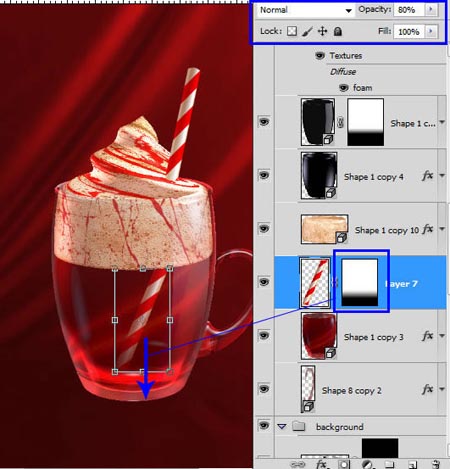Select the Shape 1 copy 3 red cup thumbnail

pyautogui.click(x=319, y=336)
